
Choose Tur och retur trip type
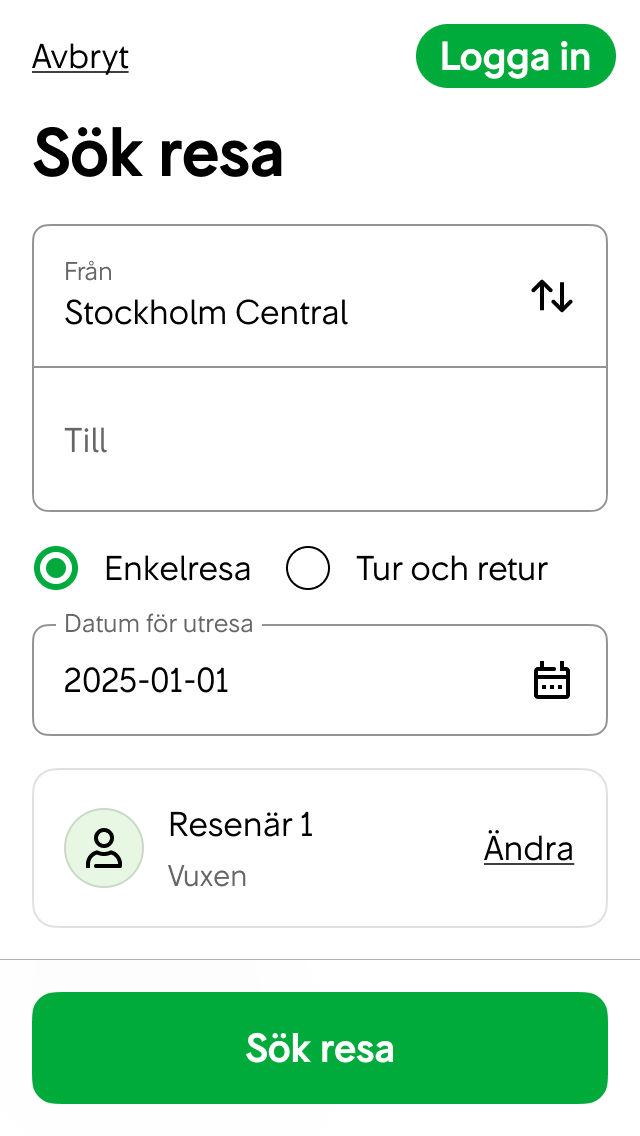[308, 567]
